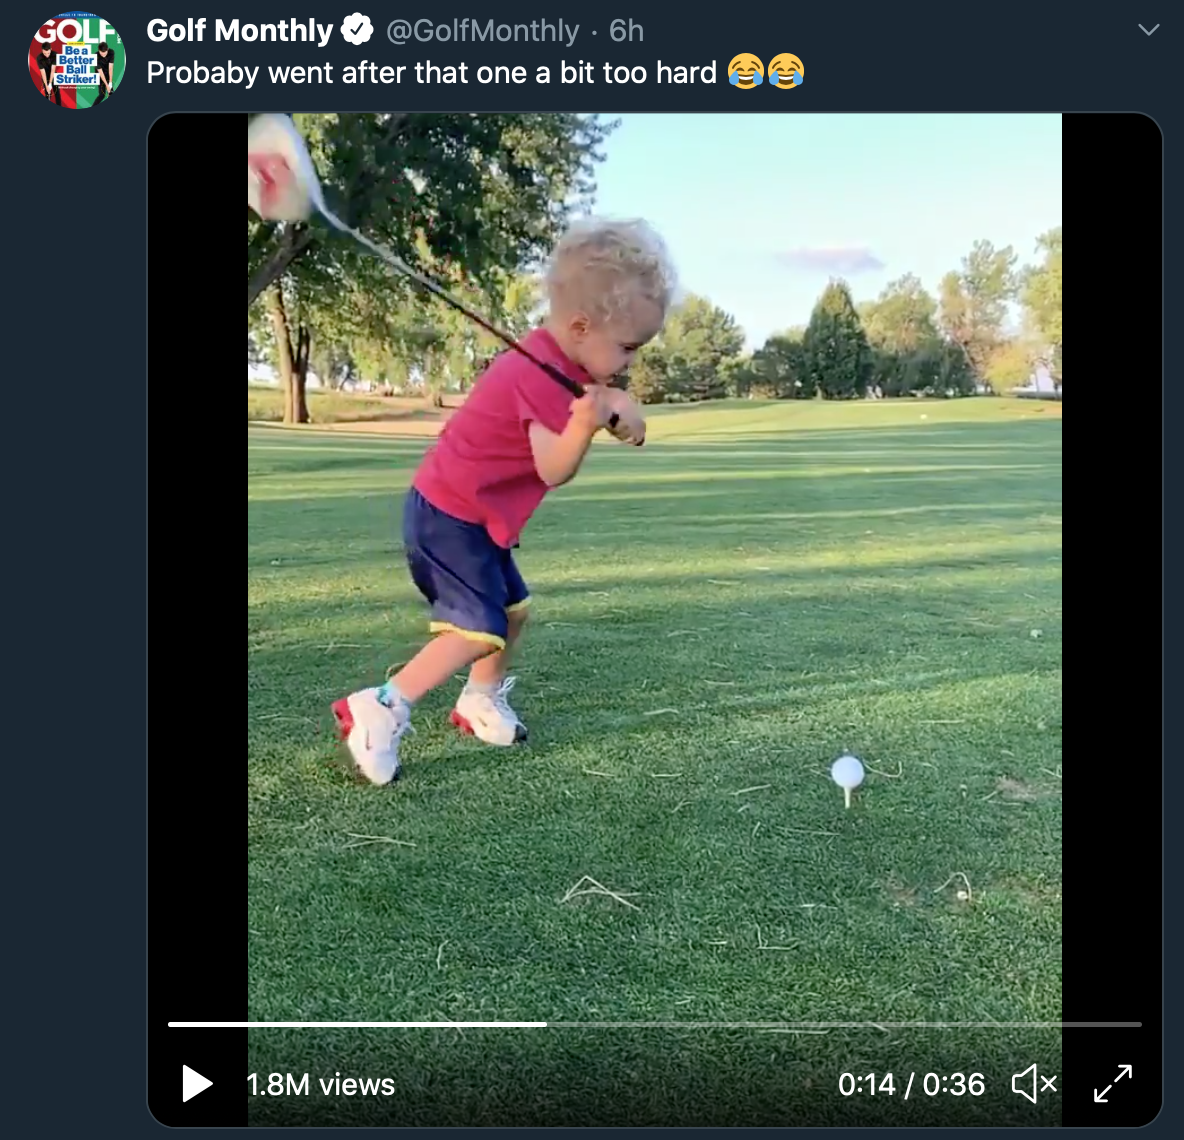Click the 0:14 / 0:36 time display
This screenshot has width=1184, height=1140.
coord(911,1085)
